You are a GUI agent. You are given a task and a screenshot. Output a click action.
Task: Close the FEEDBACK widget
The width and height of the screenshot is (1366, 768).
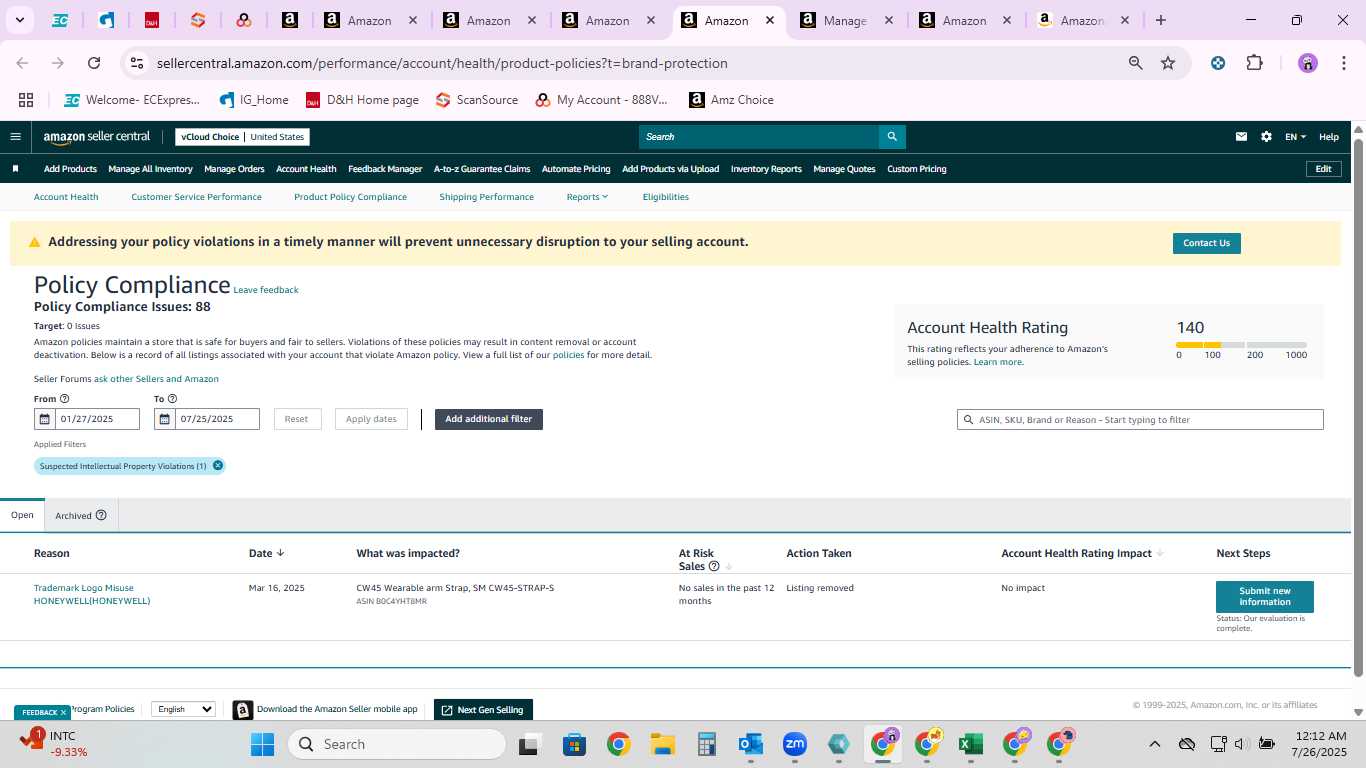coord(63,713)
